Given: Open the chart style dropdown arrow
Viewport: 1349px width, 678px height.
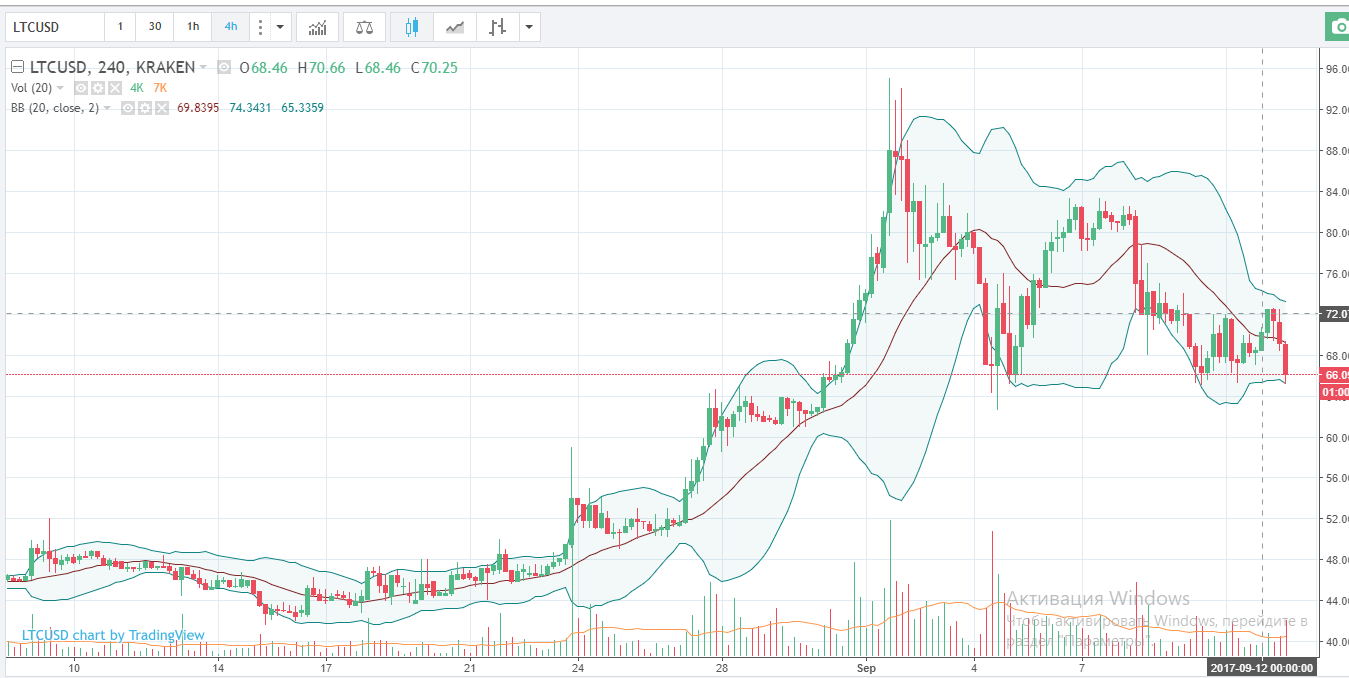Looking at the screenshot, I should pyautogui.click(x=528, y=27).
